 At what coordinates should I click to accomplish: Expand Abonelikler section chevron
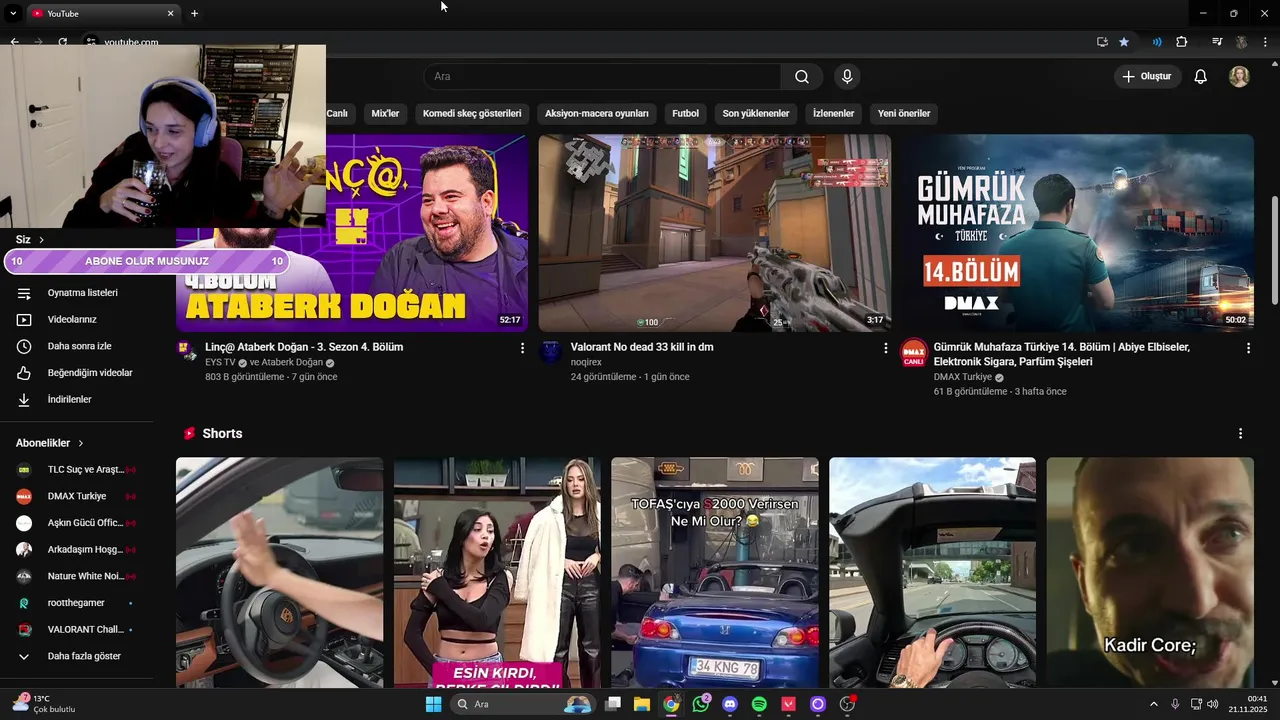point(81,443)
